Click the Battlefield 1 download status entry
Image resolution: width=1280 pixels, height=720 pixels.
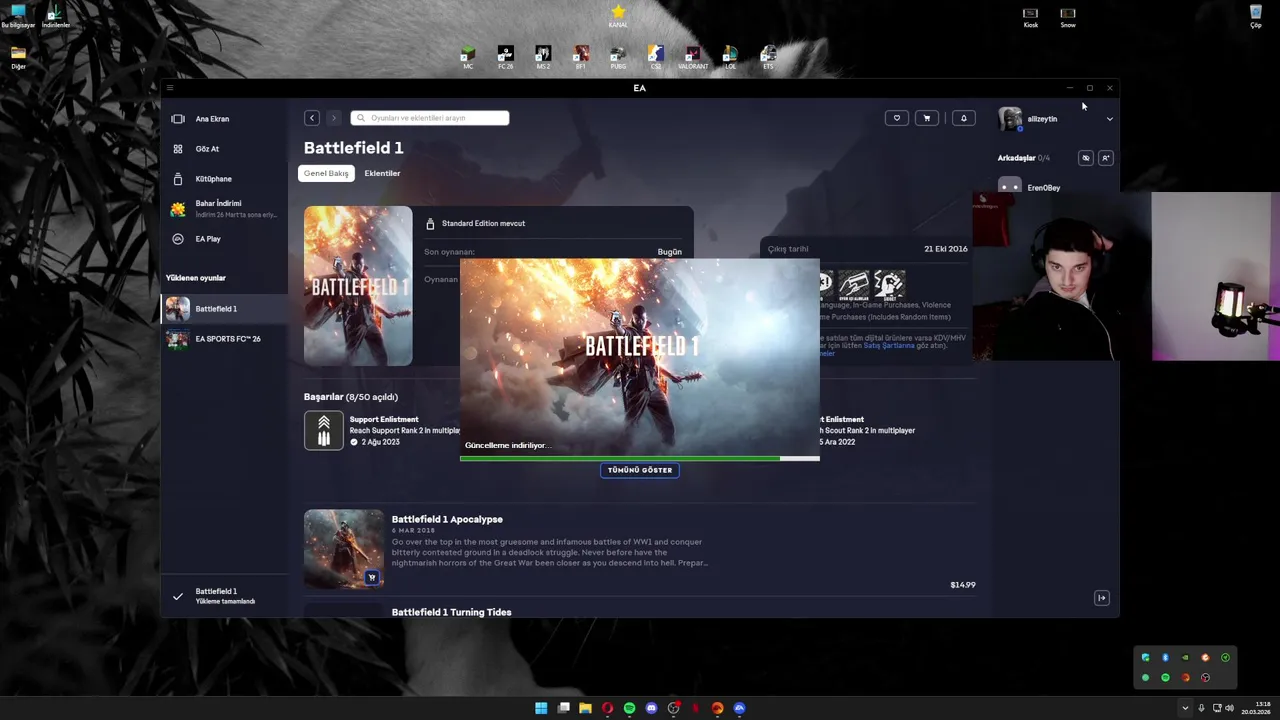pyautogui.click(x=224, y=596)
